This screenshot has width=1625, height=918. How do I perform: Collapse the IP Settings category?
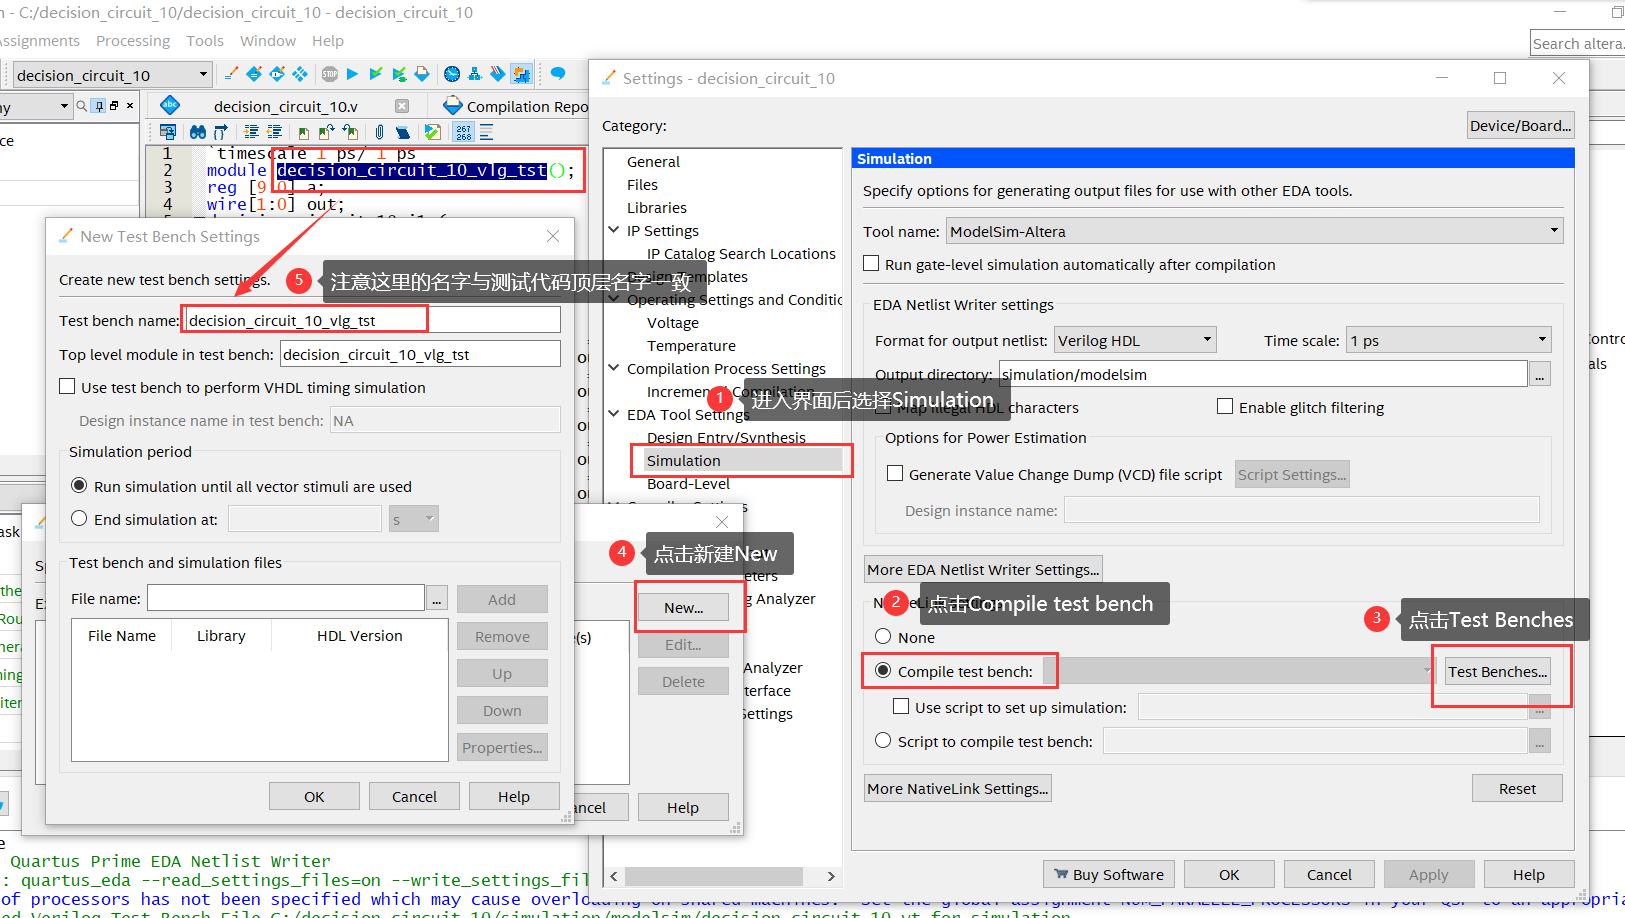[x=614, y=230]
